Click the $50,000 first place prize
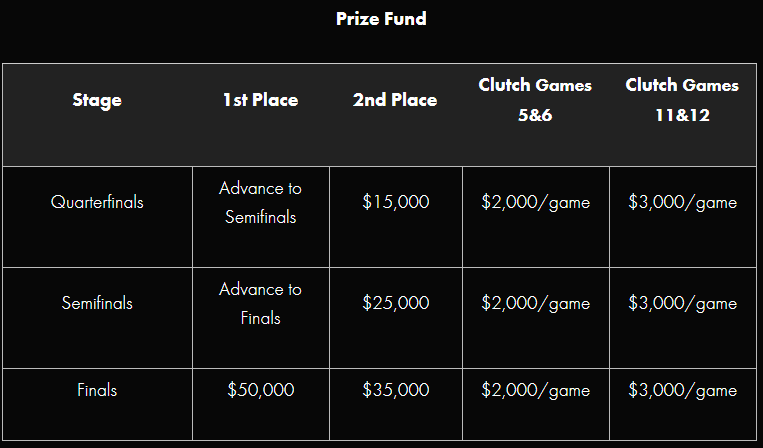This screenshot has height=448, width=763. [260, 390]
